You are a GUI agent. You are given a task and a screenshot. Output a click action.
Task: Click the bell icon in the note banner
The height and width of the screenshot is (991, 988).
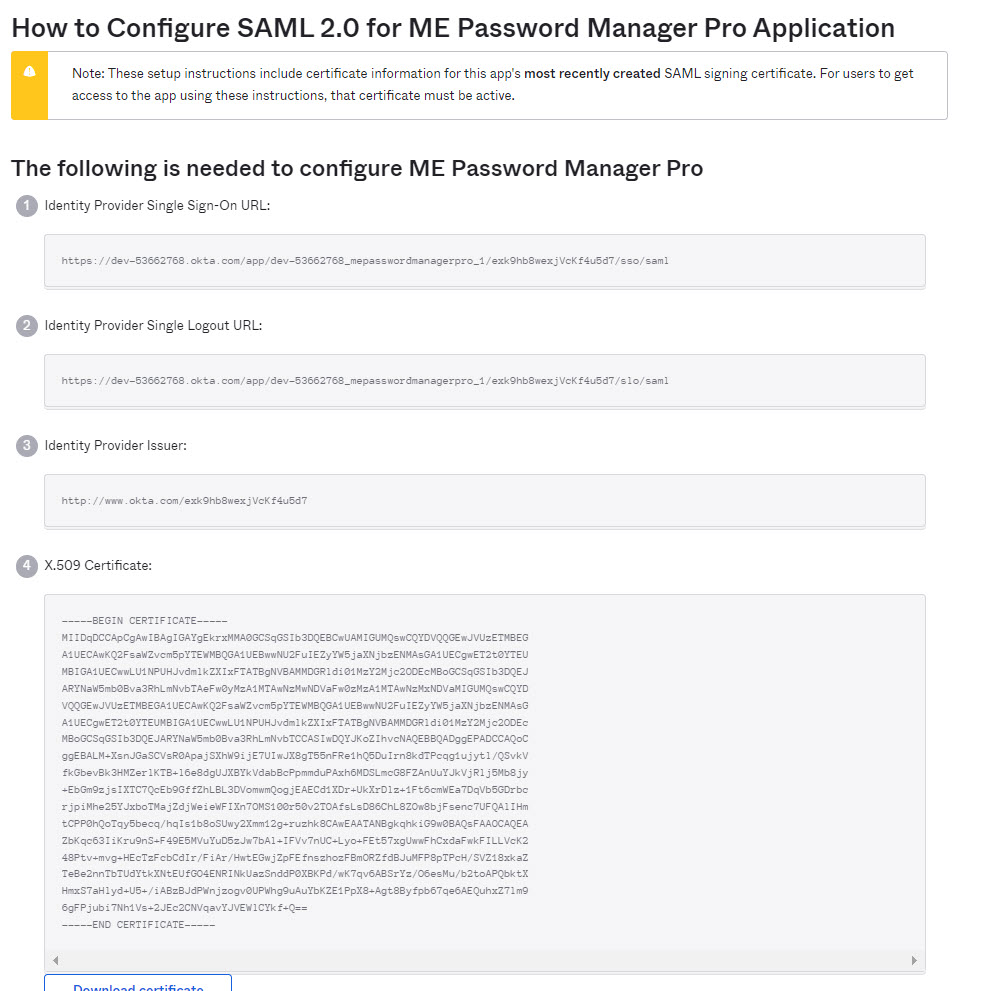(30, 72)
